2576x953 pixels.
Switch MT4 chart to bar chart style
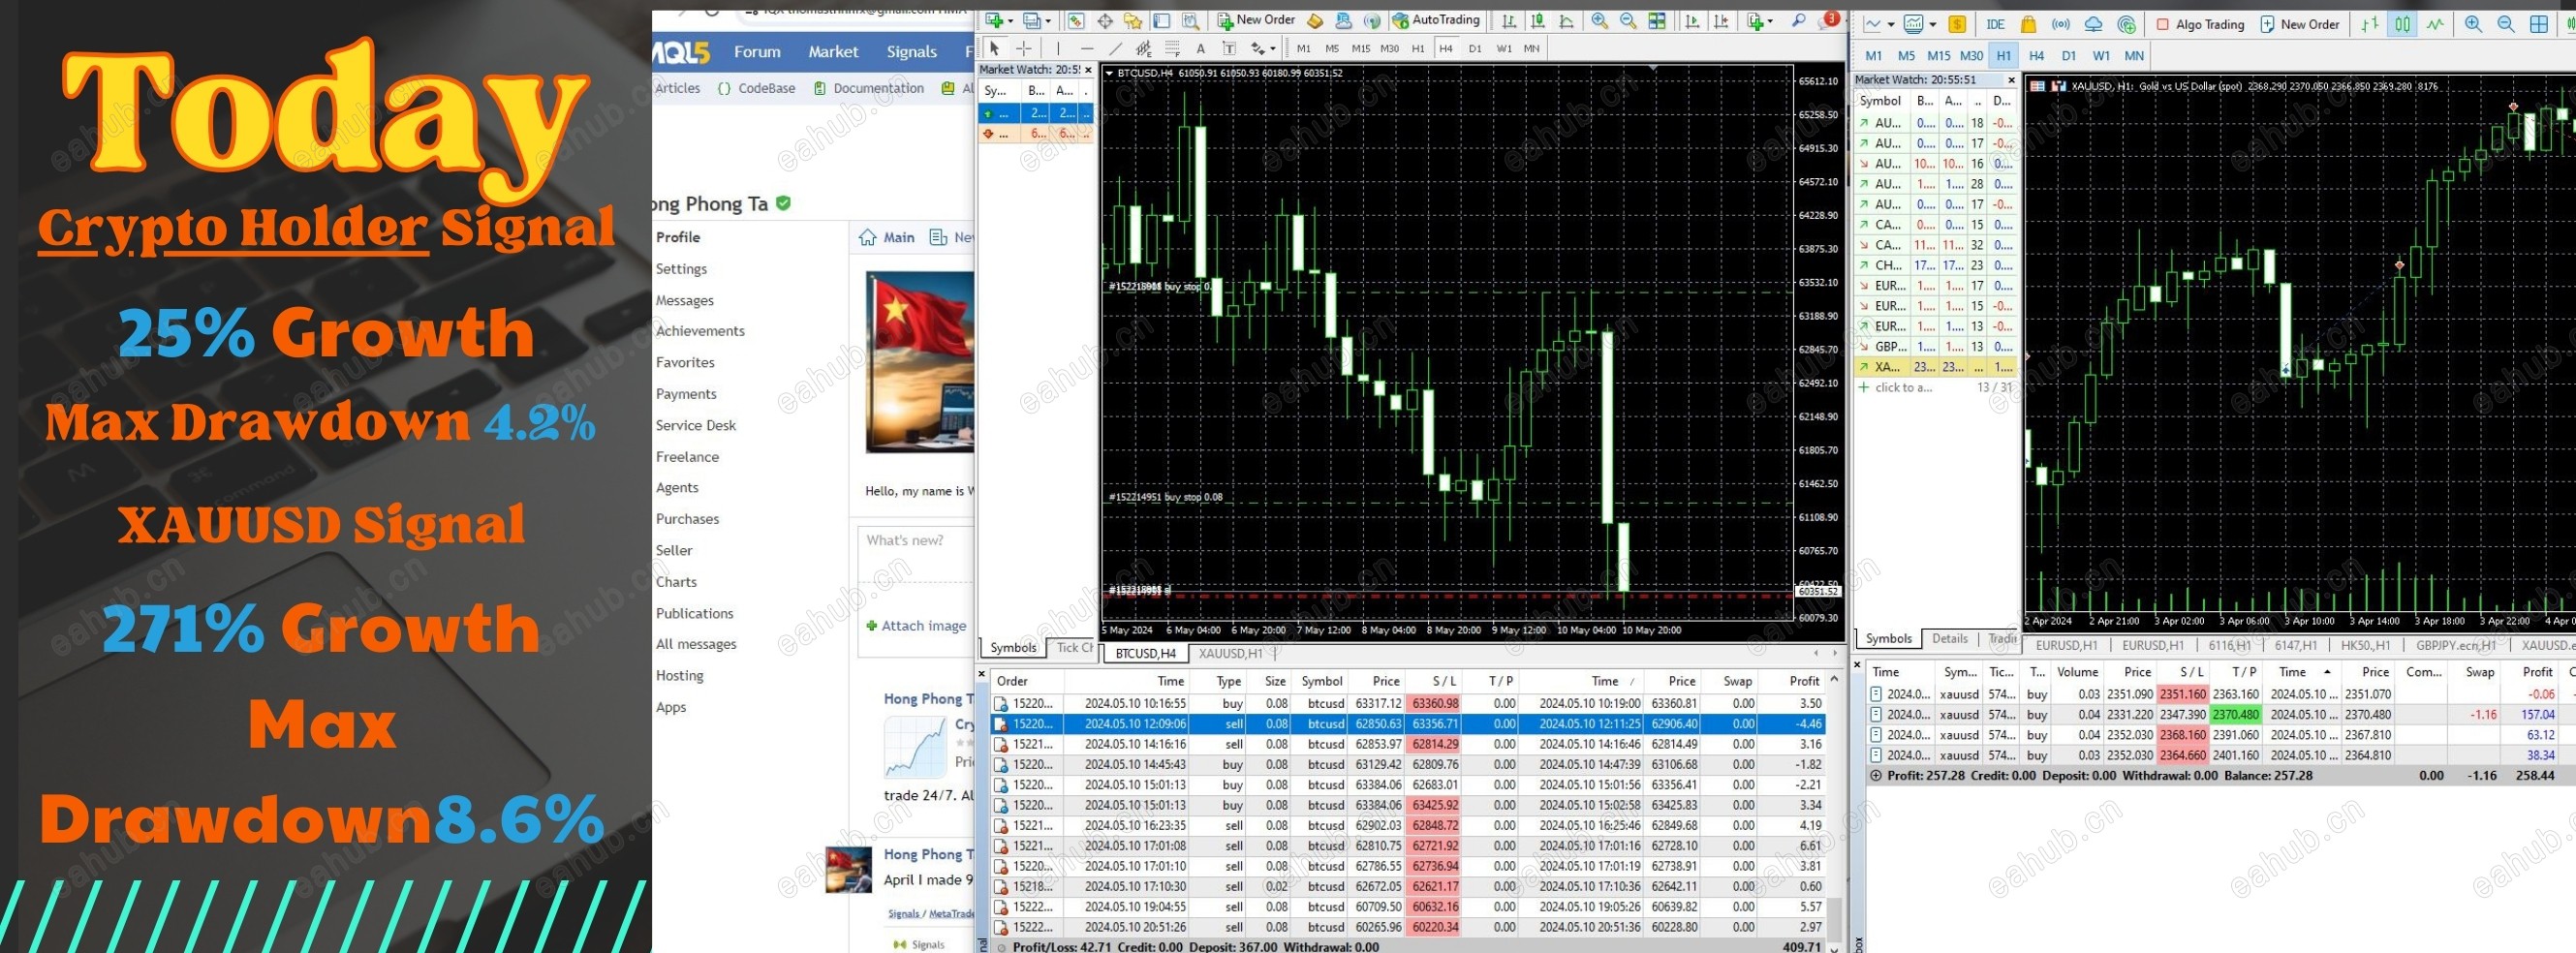pyautogui.click(x=1509, y=20)
